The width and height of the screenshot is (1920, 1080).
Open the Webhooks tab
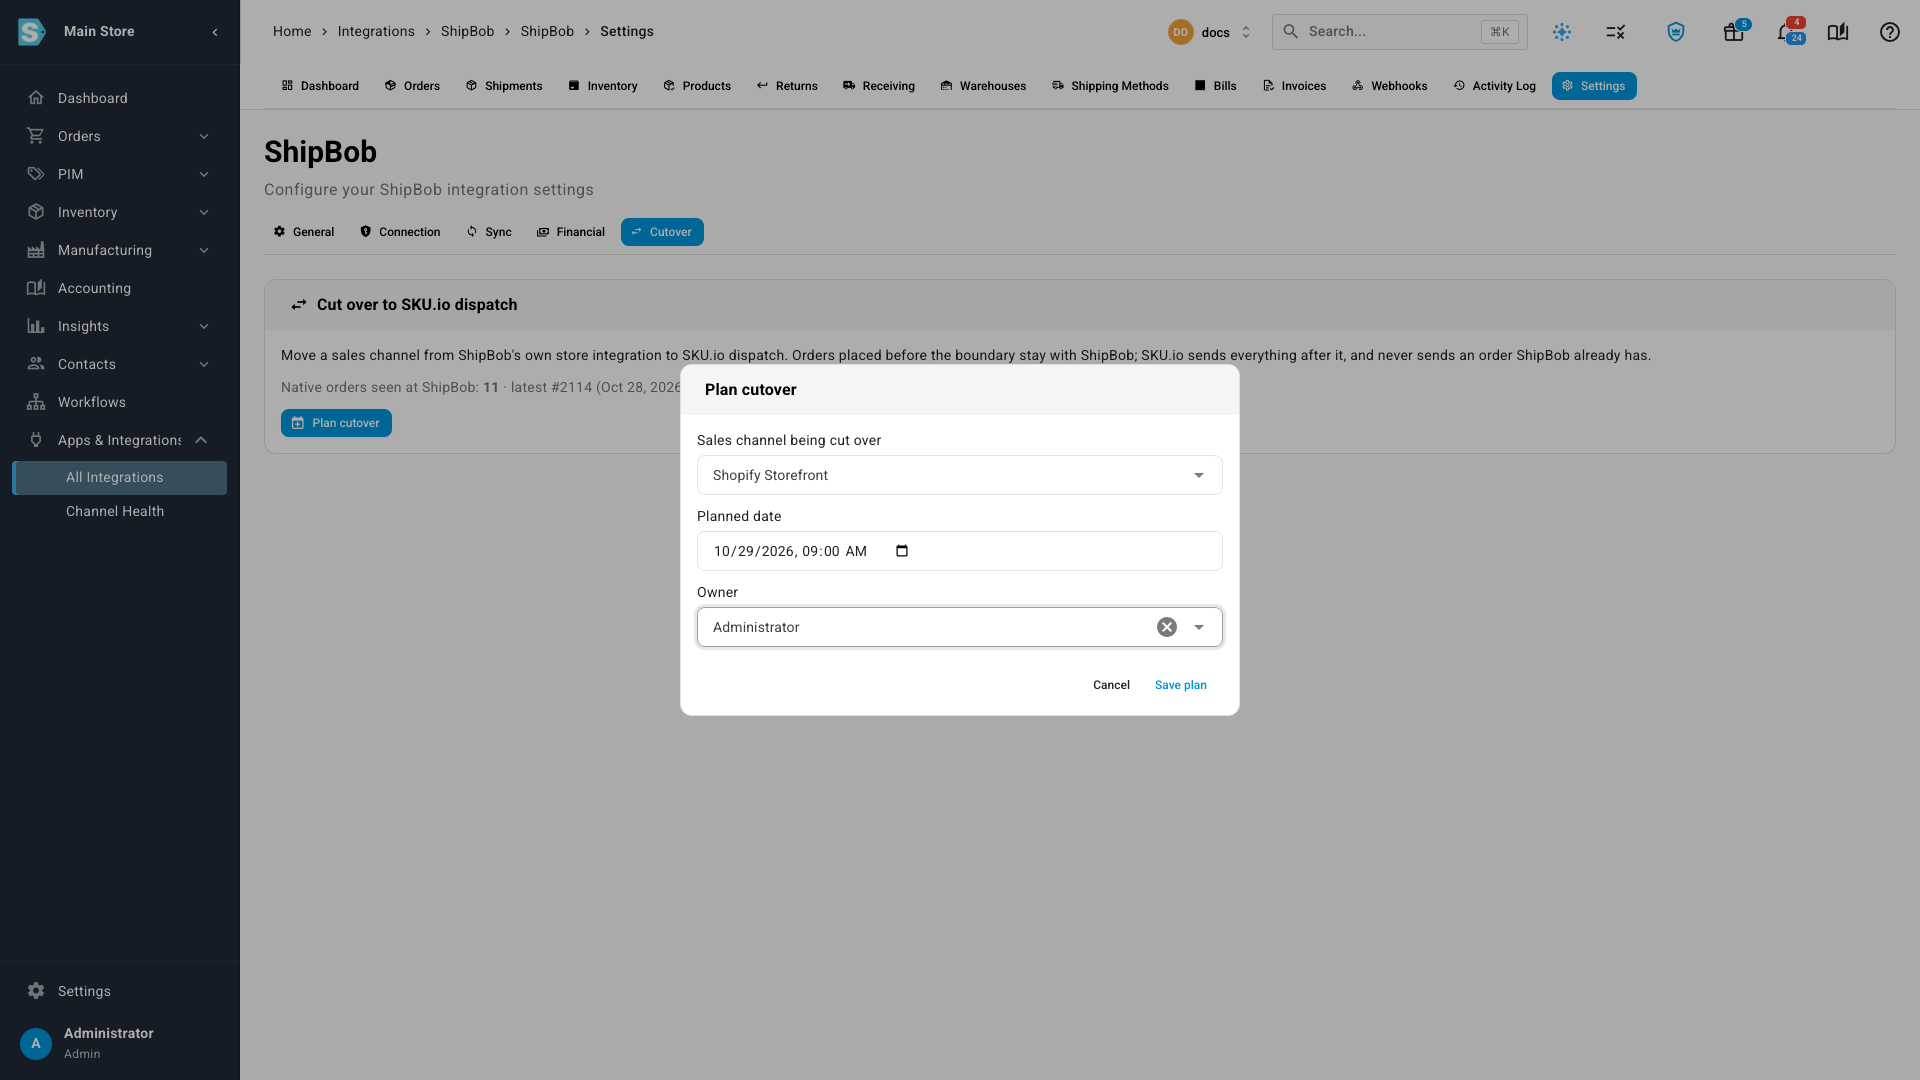tap(1389, 86)
